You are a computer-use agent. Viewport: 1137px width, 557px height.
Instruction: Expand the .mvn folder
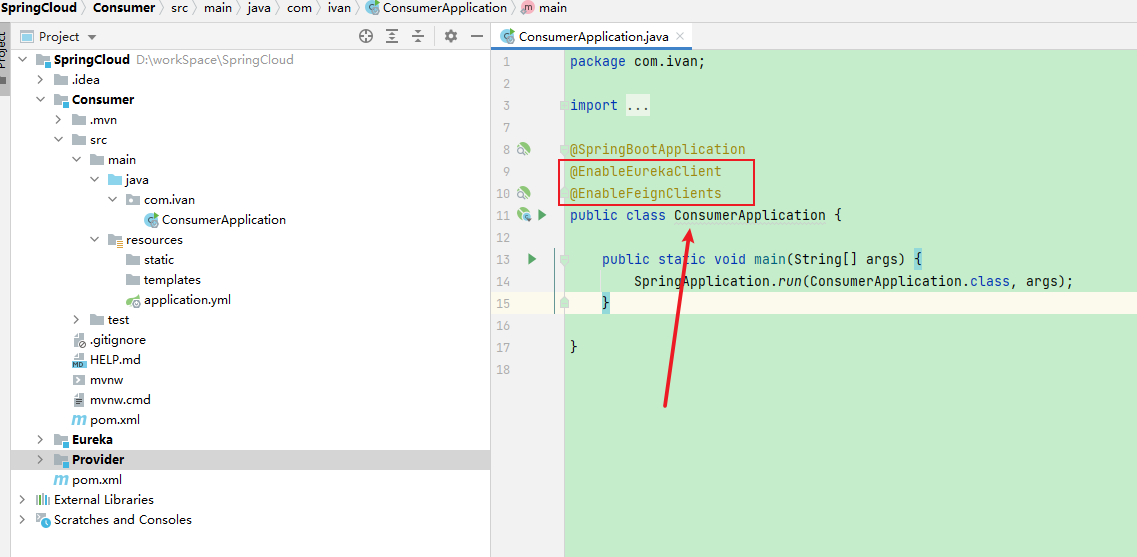coord(58,120)
